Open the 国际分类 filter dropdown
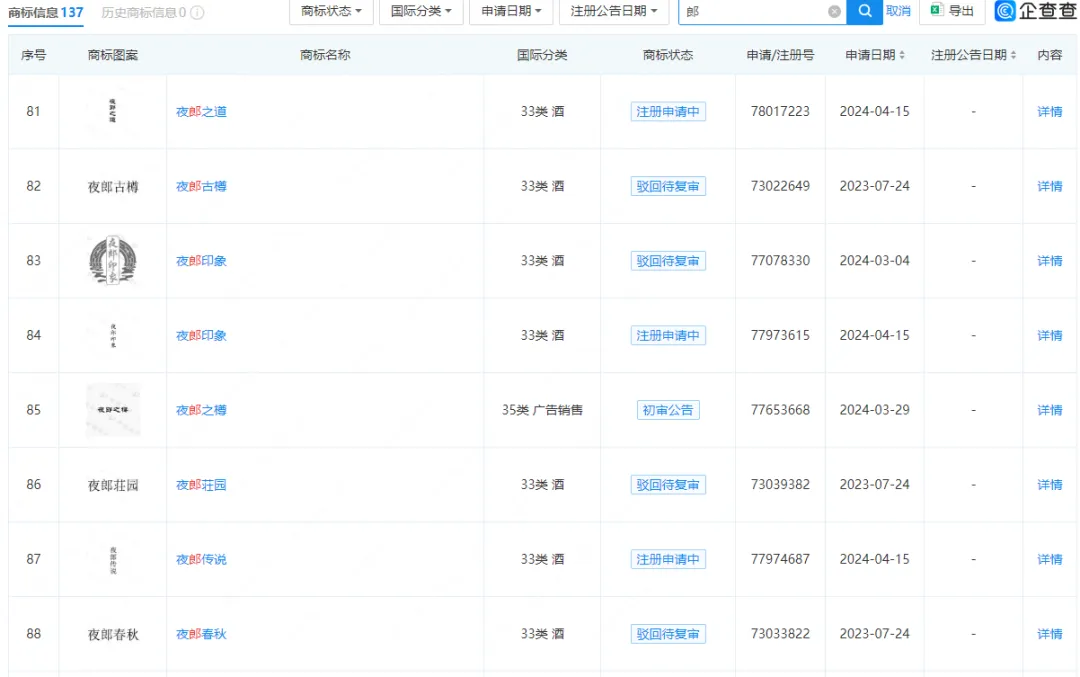 421,11
